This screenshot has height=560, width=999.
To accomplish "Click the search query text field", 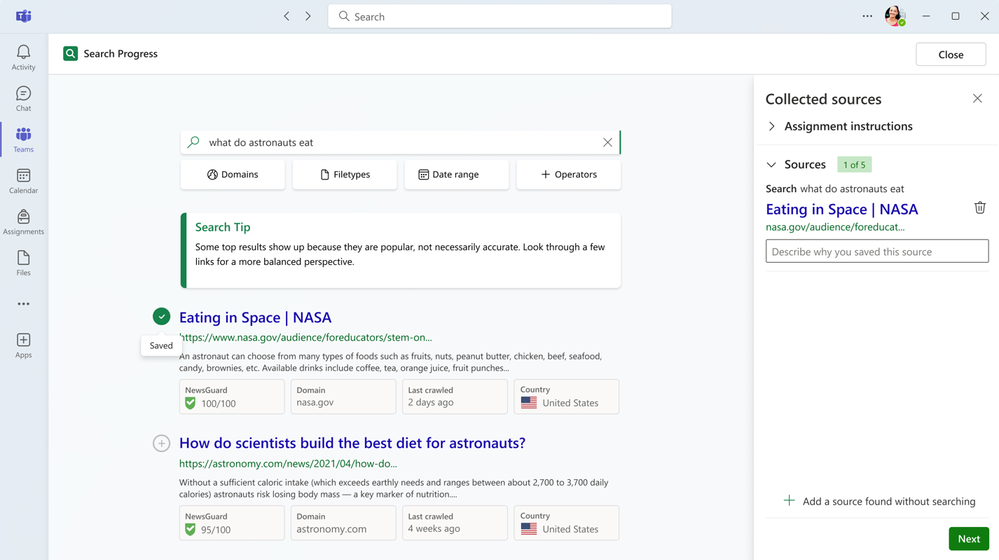I will point(401,143).
